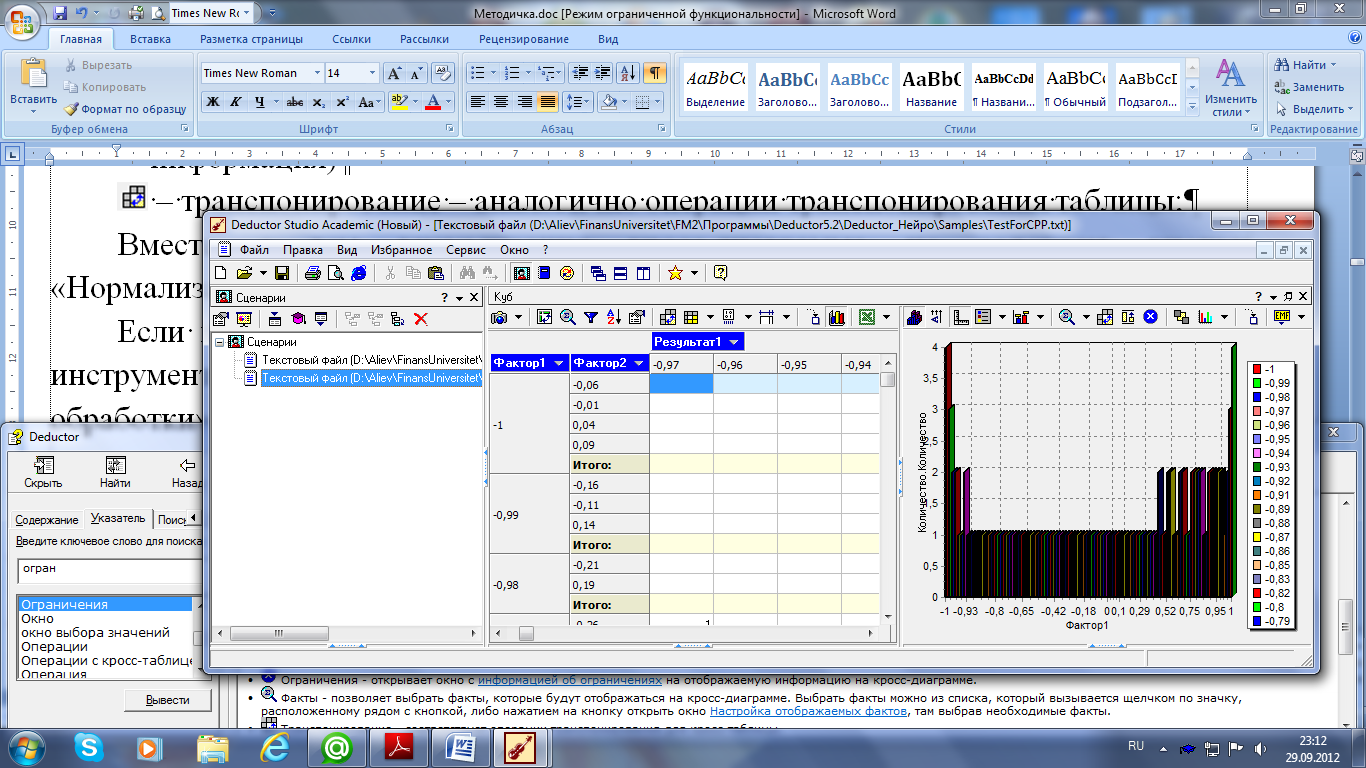This screenshot has width=1366, height=768.
Task: Click the filter funnel icon in Cube toolbar
Action: pos(591,317)
